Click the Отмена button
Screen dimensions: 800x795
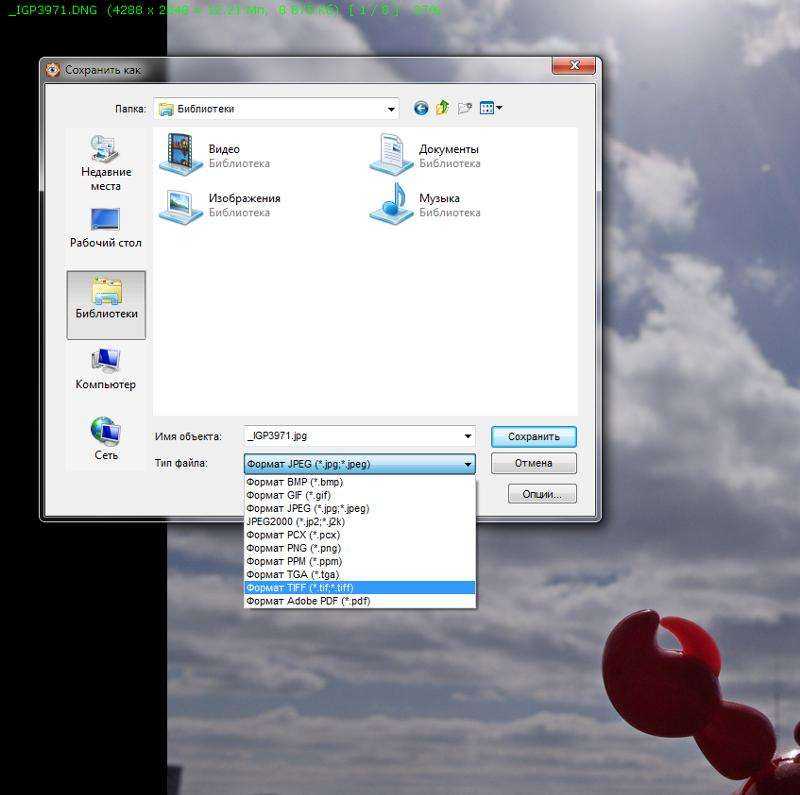point(534,463)
